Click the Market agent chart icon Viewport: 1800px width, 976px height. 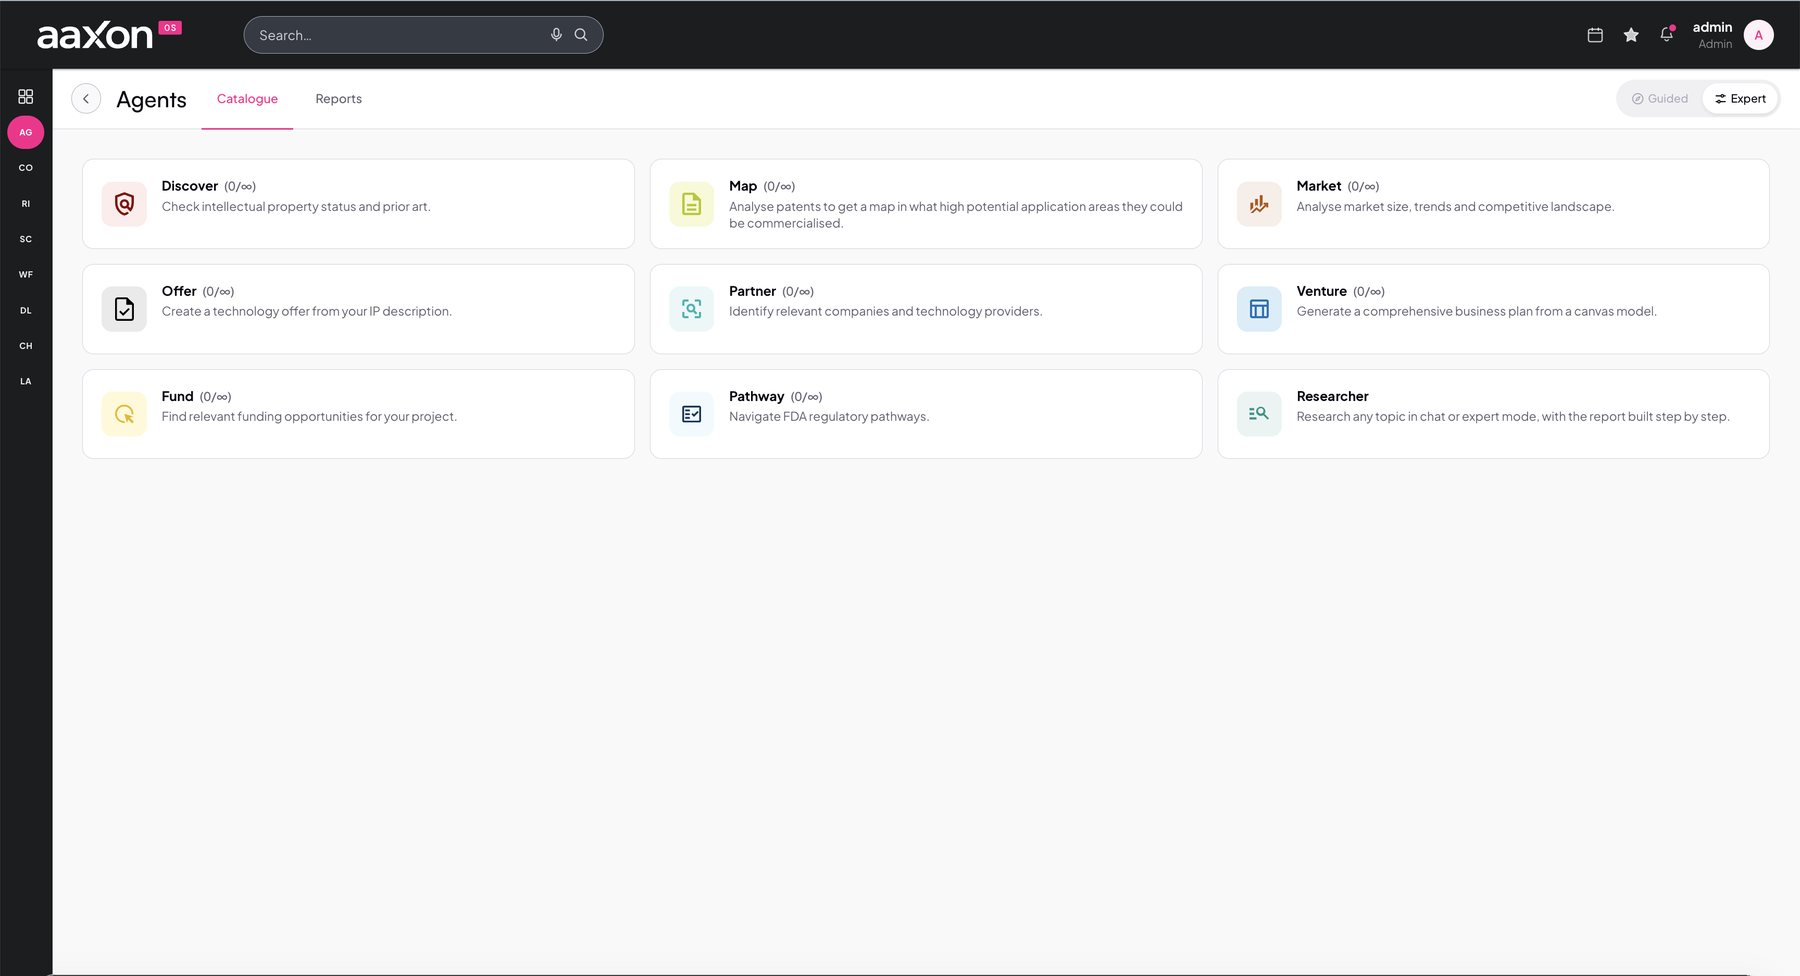pyautogui.click(x=1259, y=204)
